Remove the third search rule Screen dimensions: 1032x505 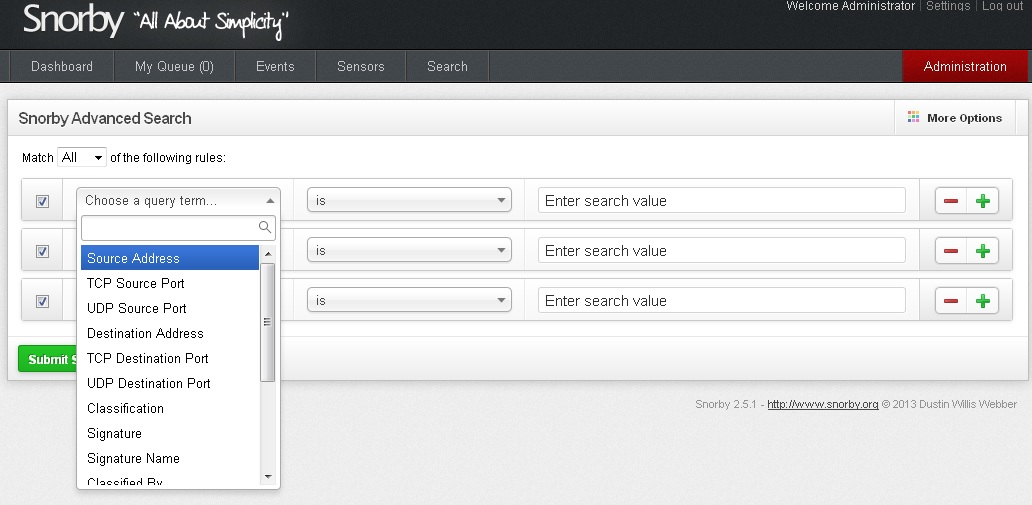(951, 301)
